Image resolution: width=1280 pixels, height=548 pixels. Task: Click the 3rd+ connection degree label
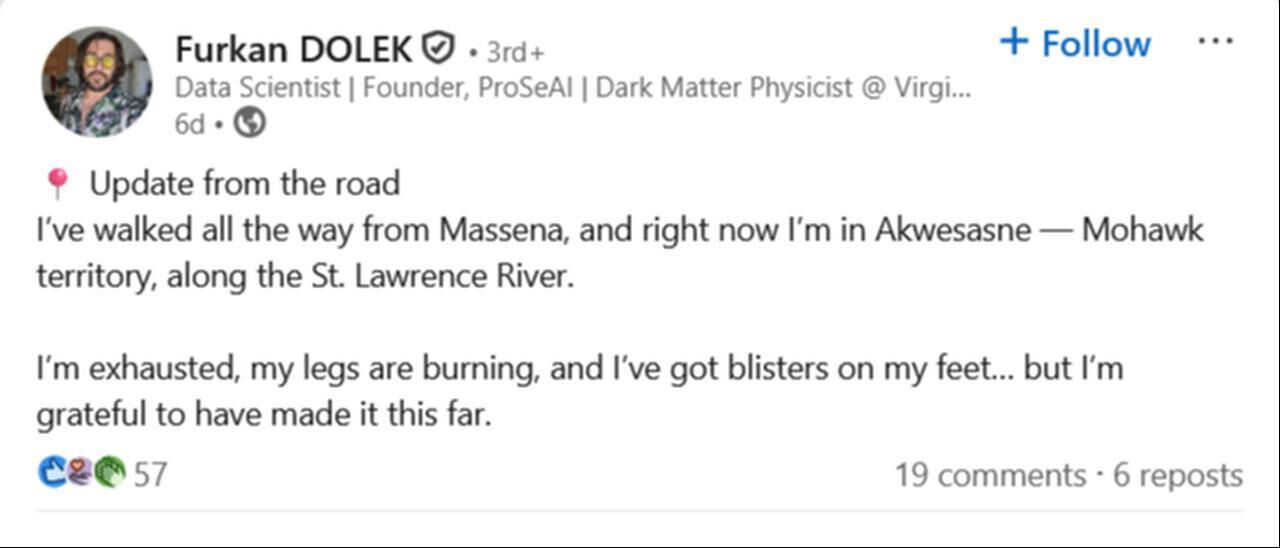pyautogui.click(x=515, y=51)
